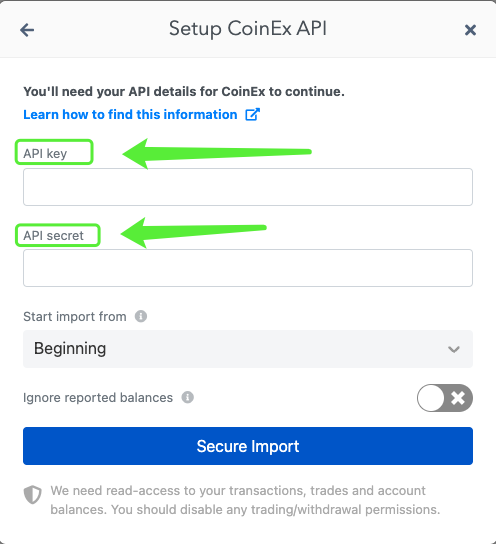Toggle the Ignore reported balances switch

(445, 398)
